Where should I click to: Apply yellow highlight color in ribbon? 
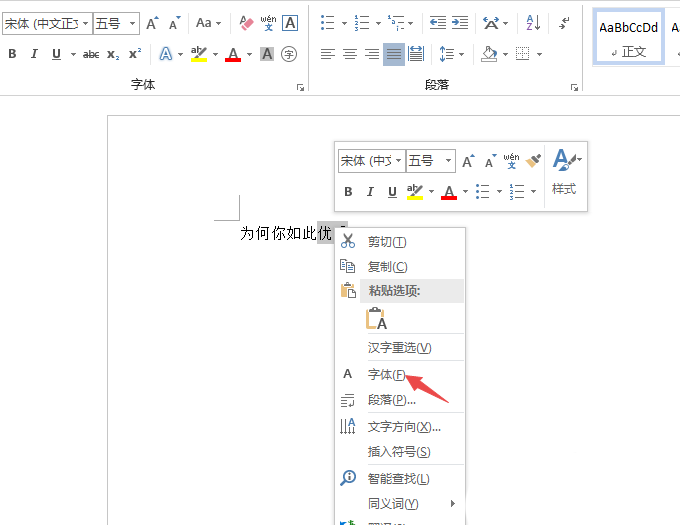click(x=199, y=54)
